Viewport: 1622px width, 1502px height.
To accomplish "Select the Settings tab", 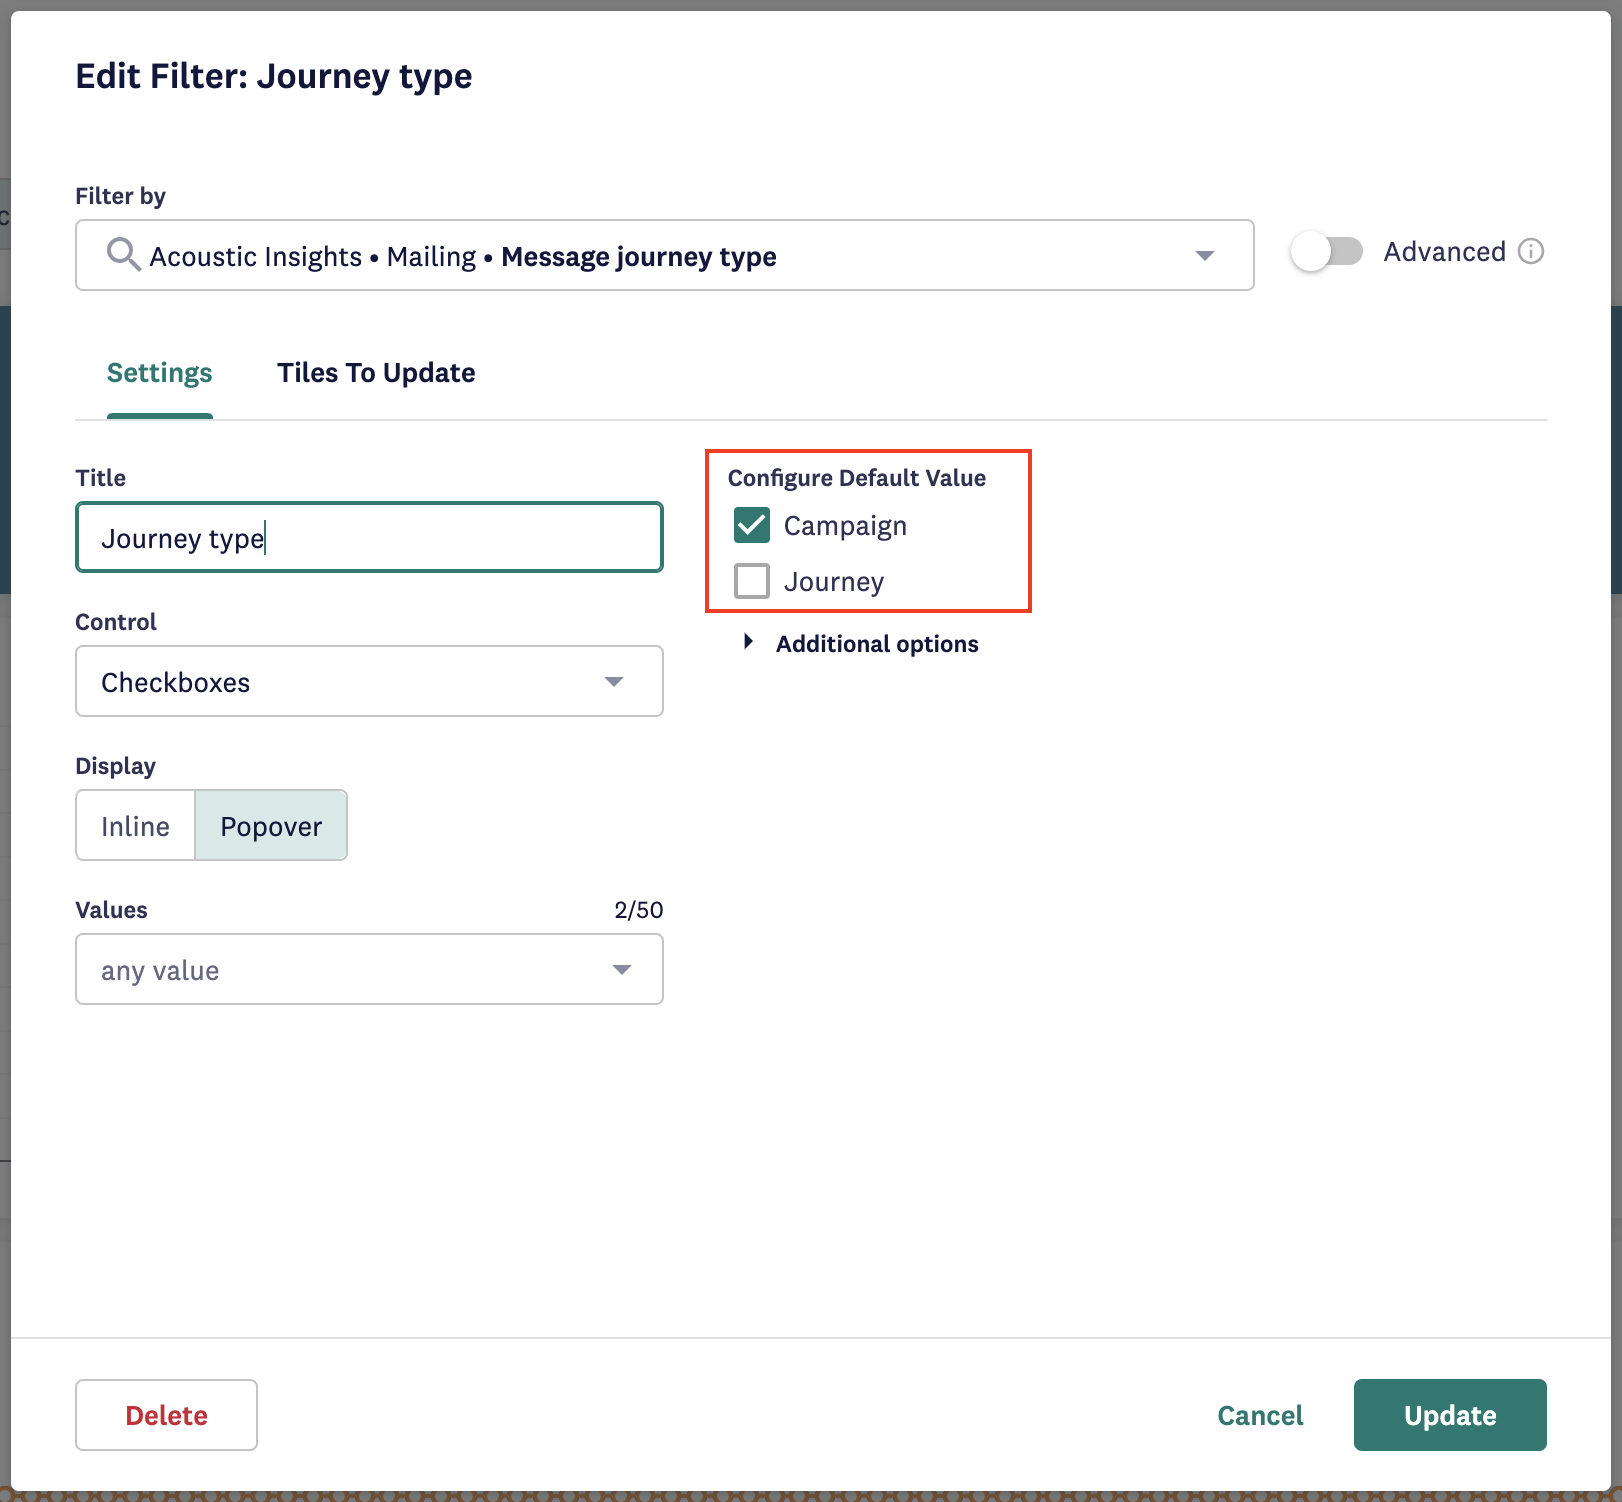I will coord(159,373).
